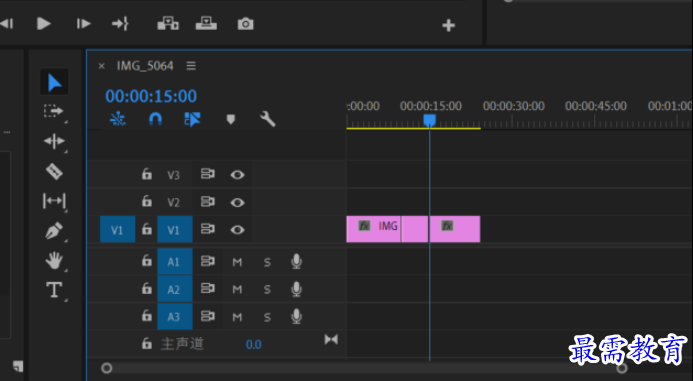
Task: Select the Ripple Edit tool
Action: [x=54, y=141]
